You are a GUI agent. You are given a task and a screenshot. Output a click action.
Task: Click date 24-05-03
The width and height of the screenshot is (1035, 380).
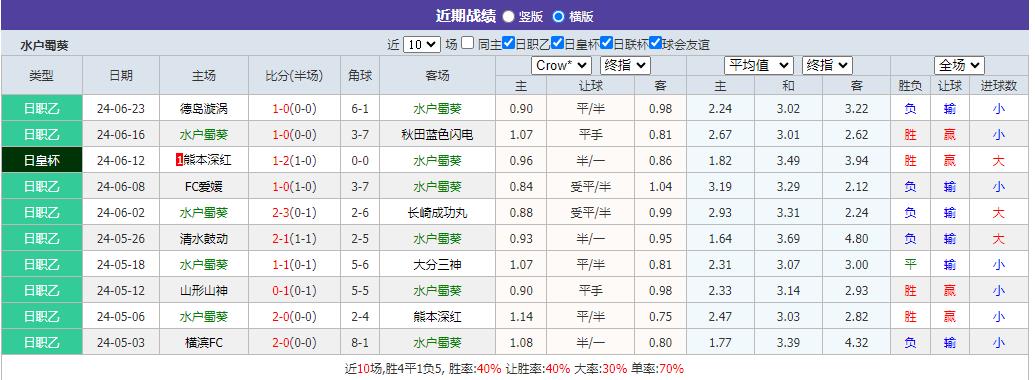(121, 343)
